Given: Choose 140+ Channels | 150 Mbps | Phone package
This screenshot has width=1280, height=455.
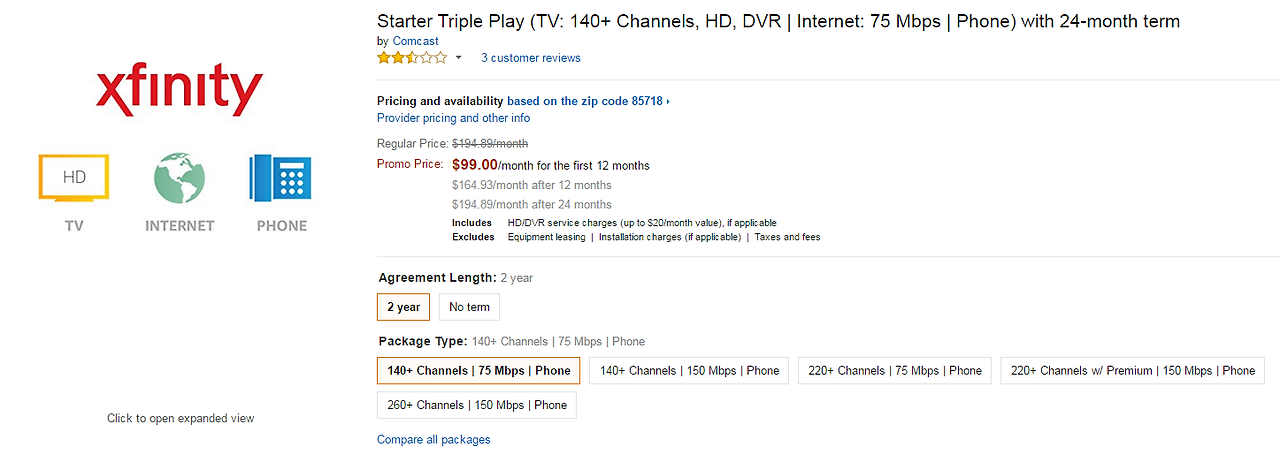Looking at the screenshot, I should 689,371.
